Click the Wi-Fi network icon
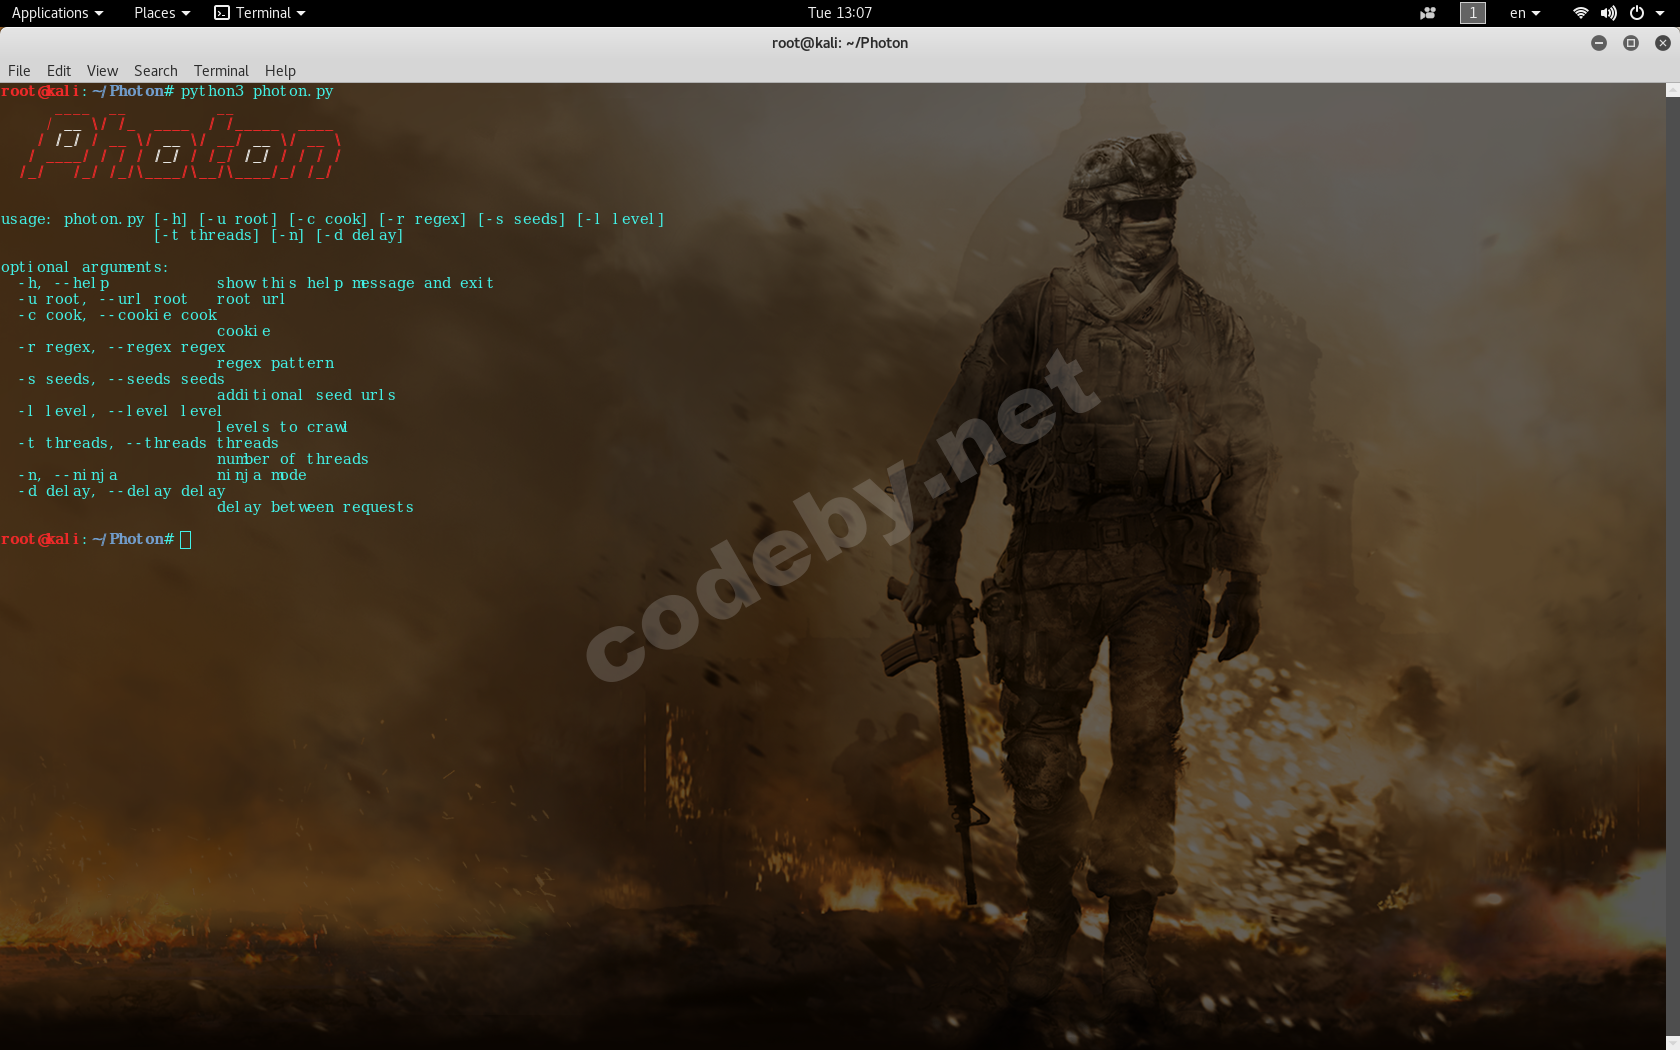The width and height of the screenshot is (1680, 1050). click(x=1581, y=13)
